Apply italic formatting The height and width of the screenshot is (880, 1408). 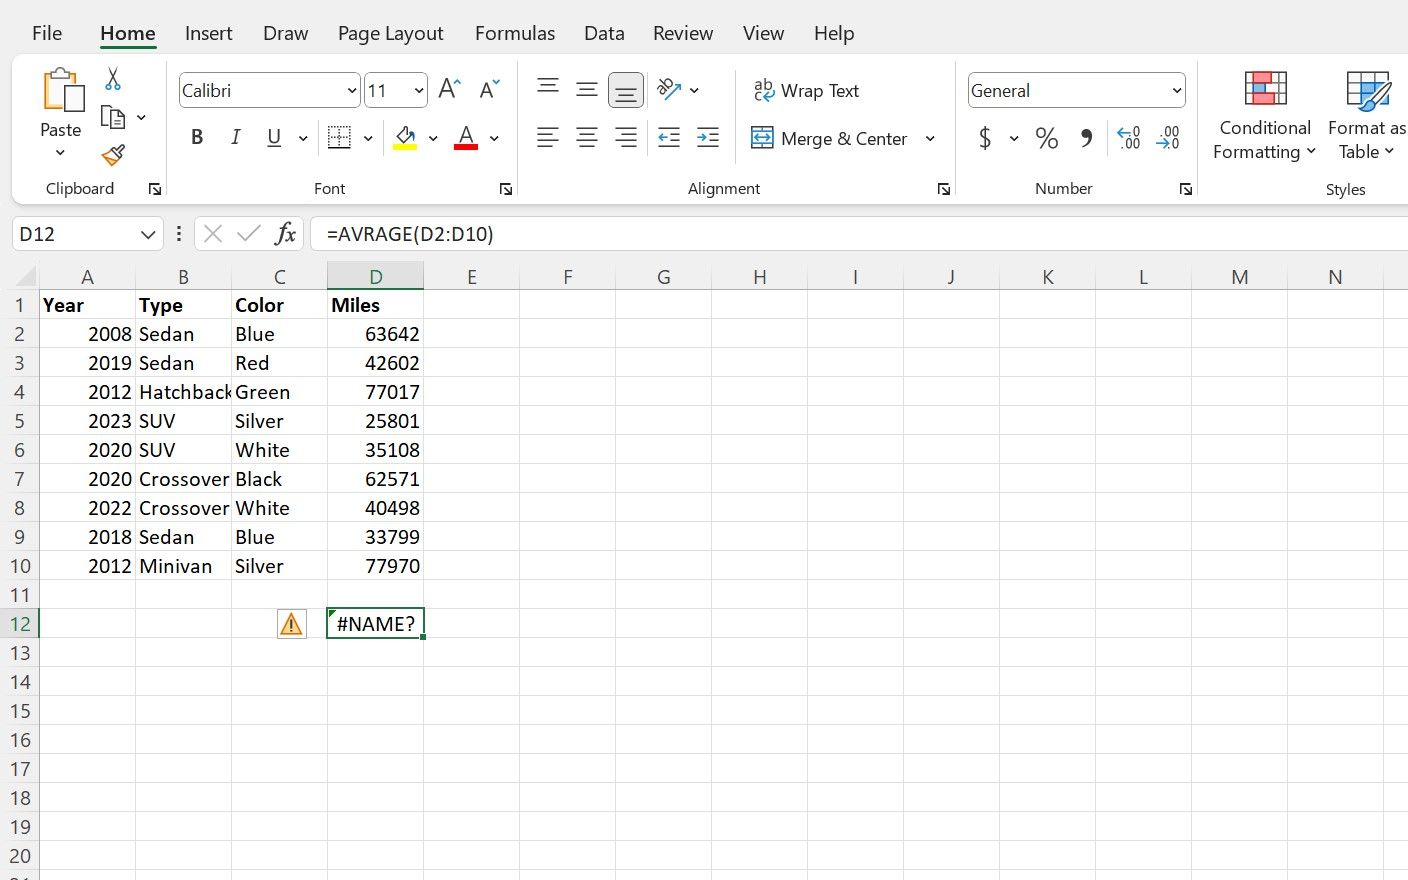[x=235, y=137]
